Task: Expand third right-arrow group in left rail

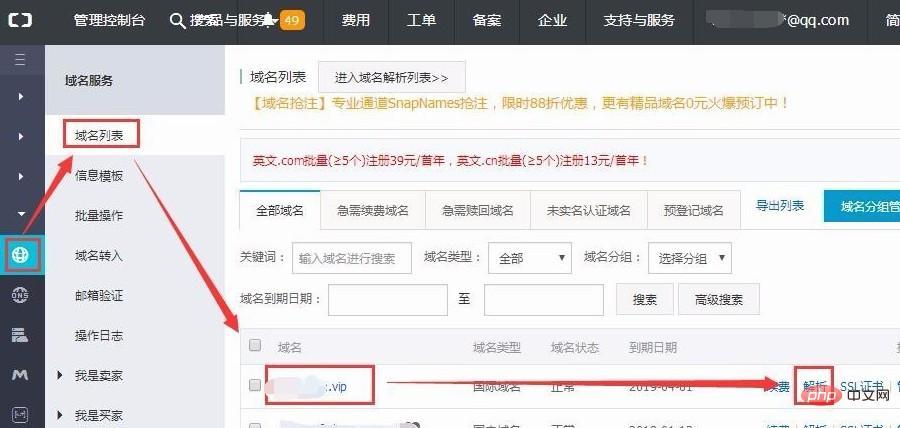Action: (x=21, y=176)
